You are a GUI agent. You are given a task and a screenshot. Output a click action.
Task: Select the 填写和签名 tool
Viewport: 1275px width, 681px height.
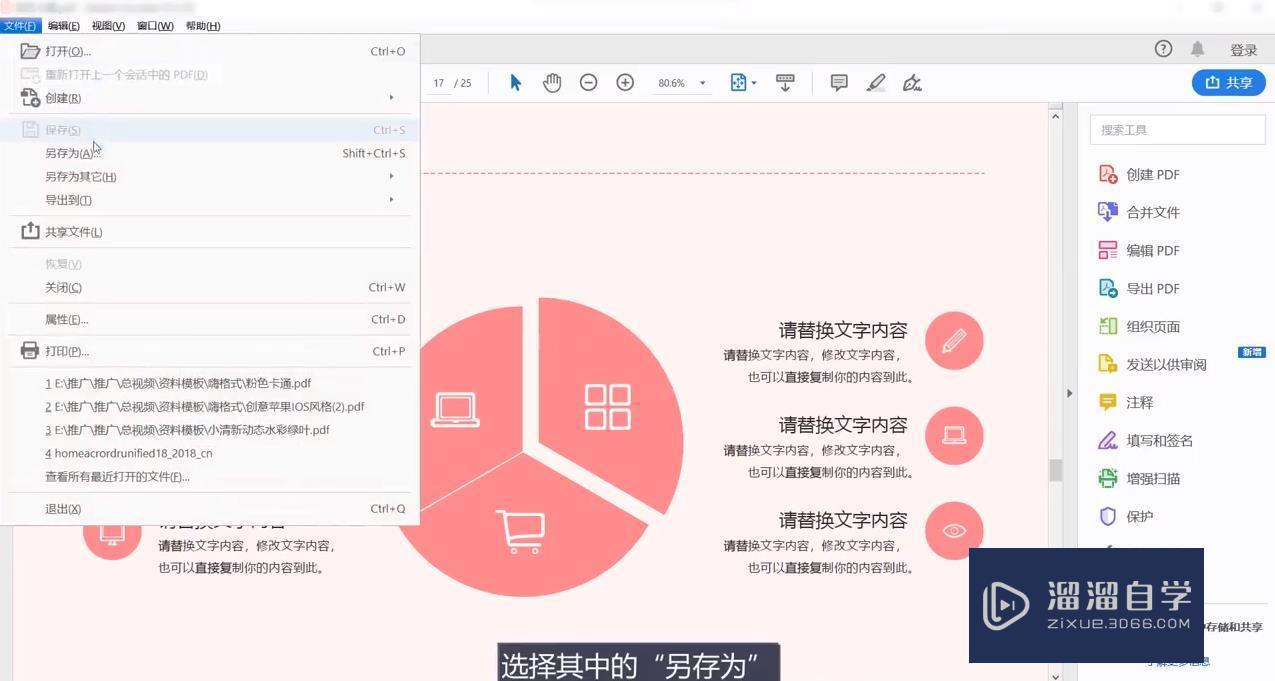(x=1160, y=440)
